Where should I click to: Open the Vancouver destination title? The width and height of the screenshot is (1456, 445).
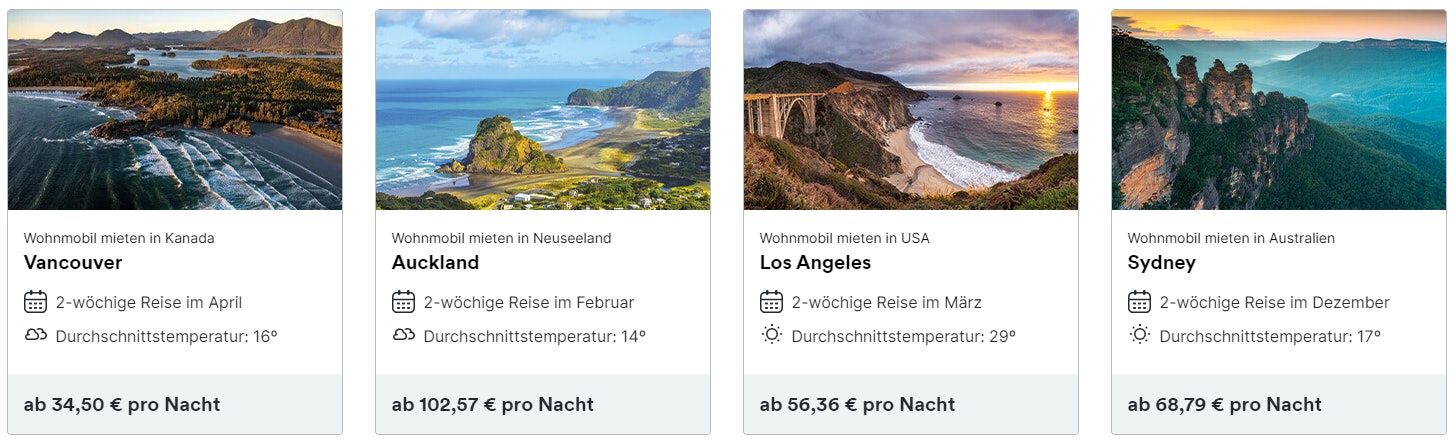pyautogui.click(x=73, y=263)
